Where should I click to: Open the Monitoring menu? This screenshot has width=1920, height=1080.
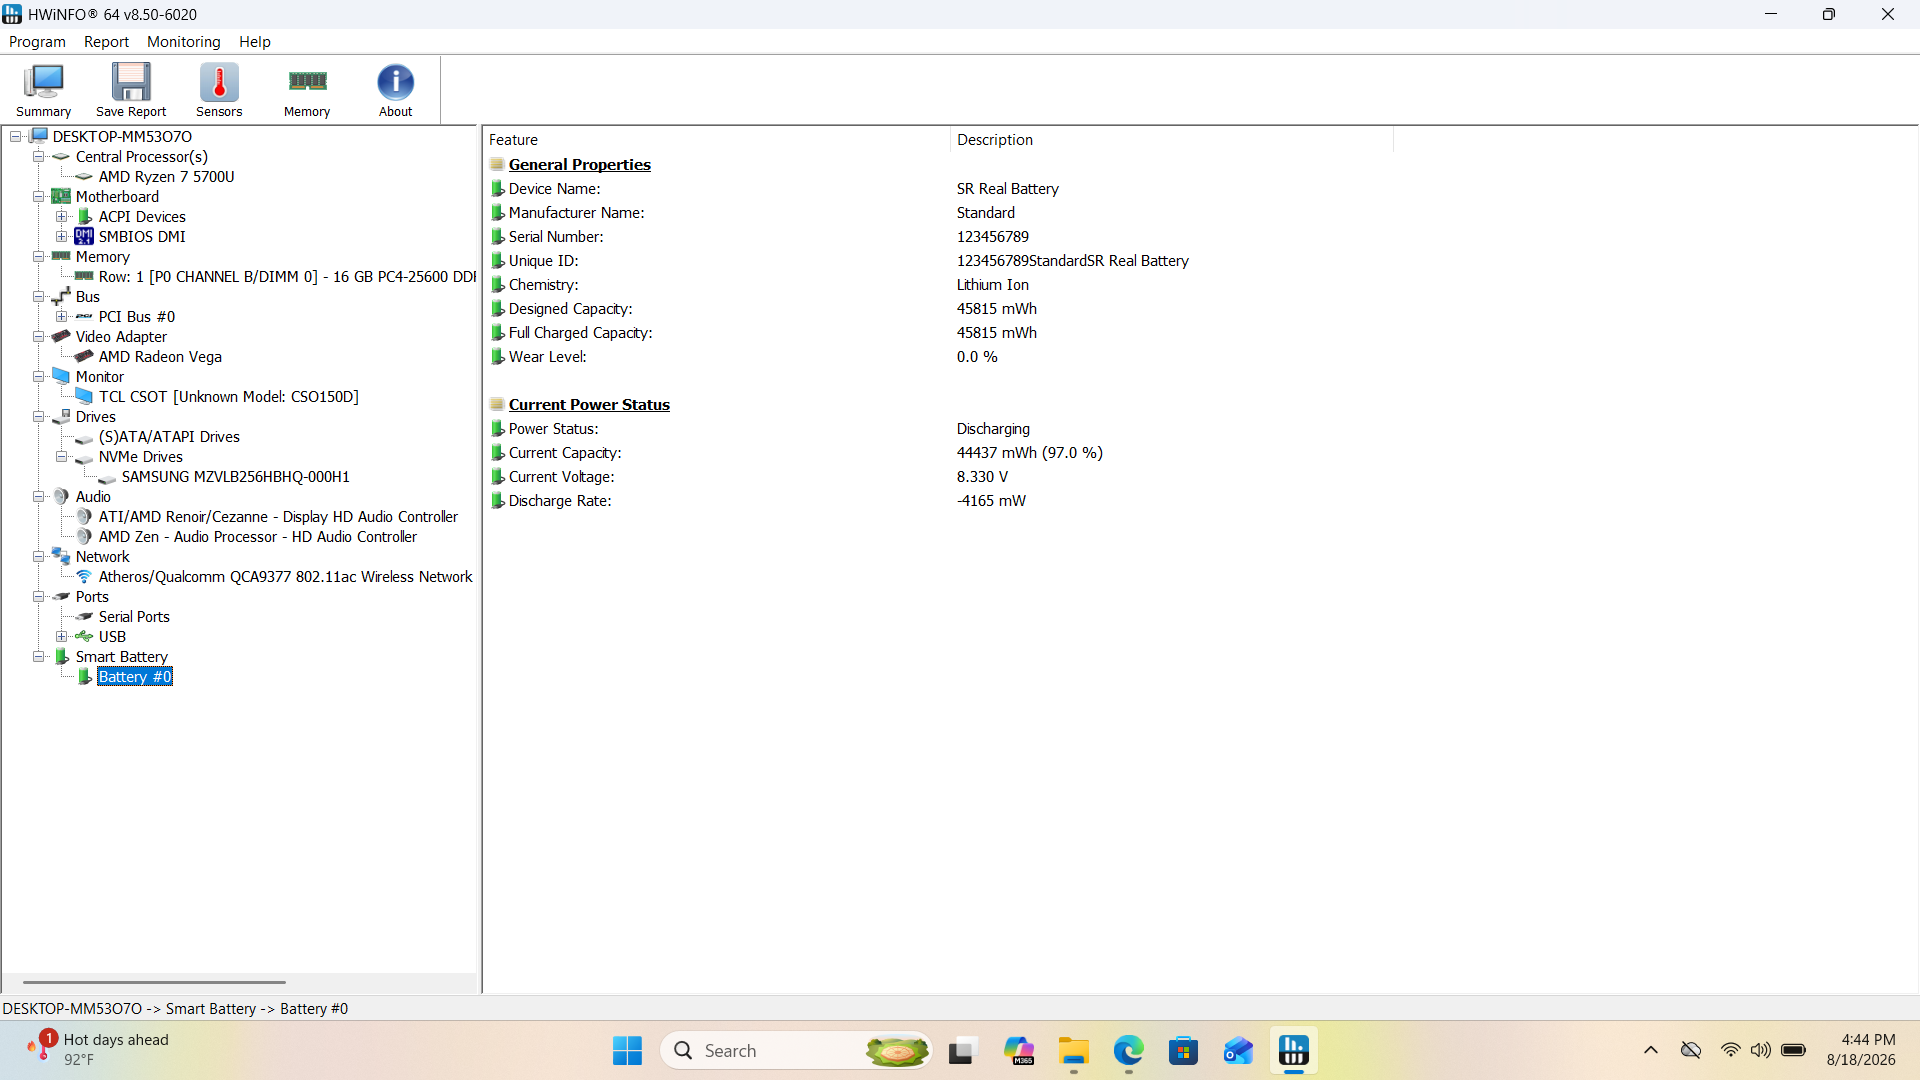click(x=183, y=41)
